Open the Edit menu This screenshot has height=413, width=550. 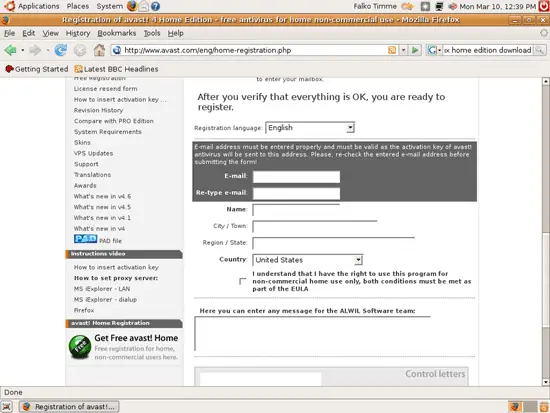pyautogui.click(x=28, y=33)
